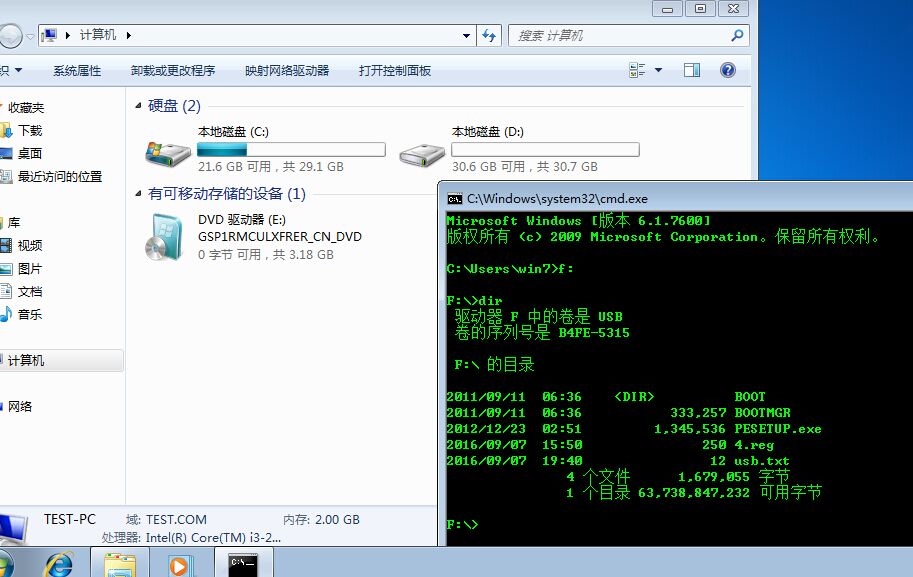Click the GSP1RMCULXFRER_CN_DVD volume name
The height and width of the screenshot is (577, 913).
(280, 237)
